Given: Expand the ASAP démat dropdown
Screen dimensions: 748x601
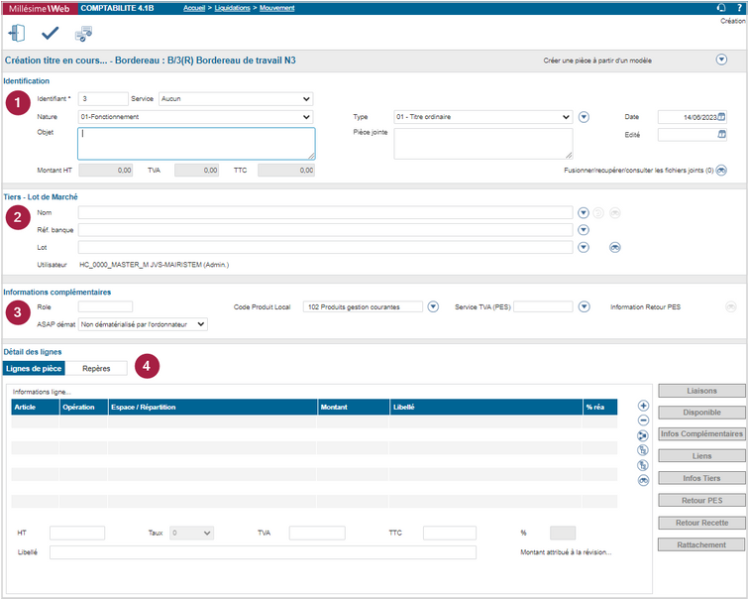Looking at the screenshot, I should 201,324.
